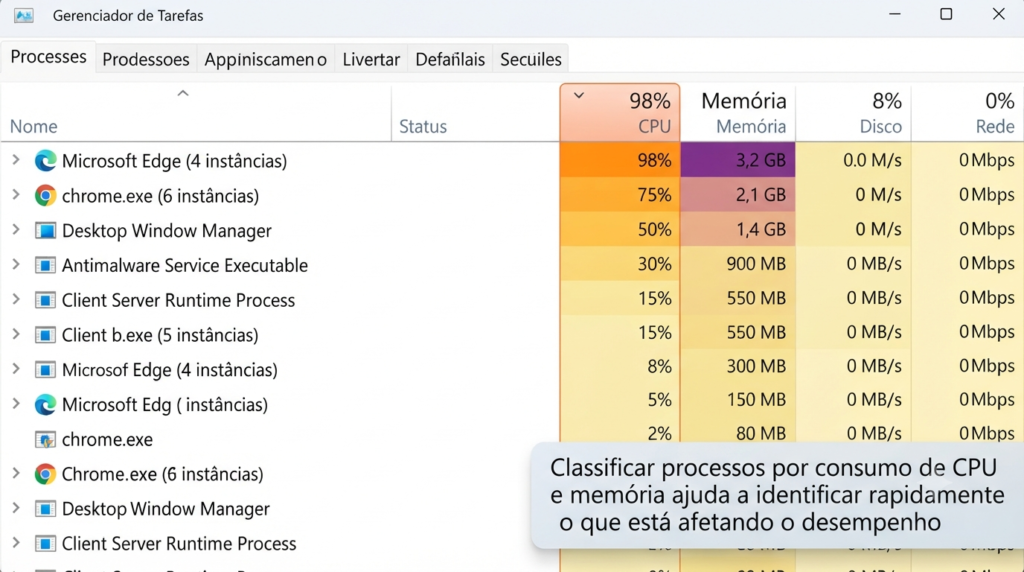Select the 30% CPU cell
The width and height of the screenshot is (1024, 572).
620,264
